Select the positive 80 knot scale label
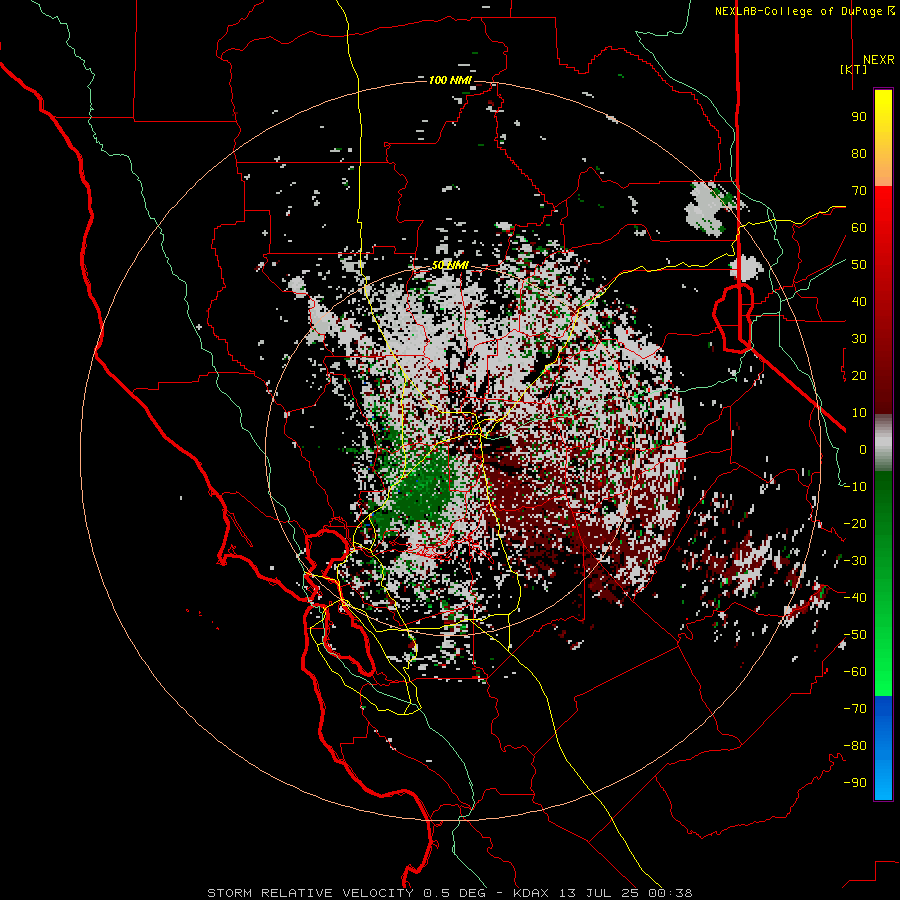 pyautogui.click(x=859, y=154)
